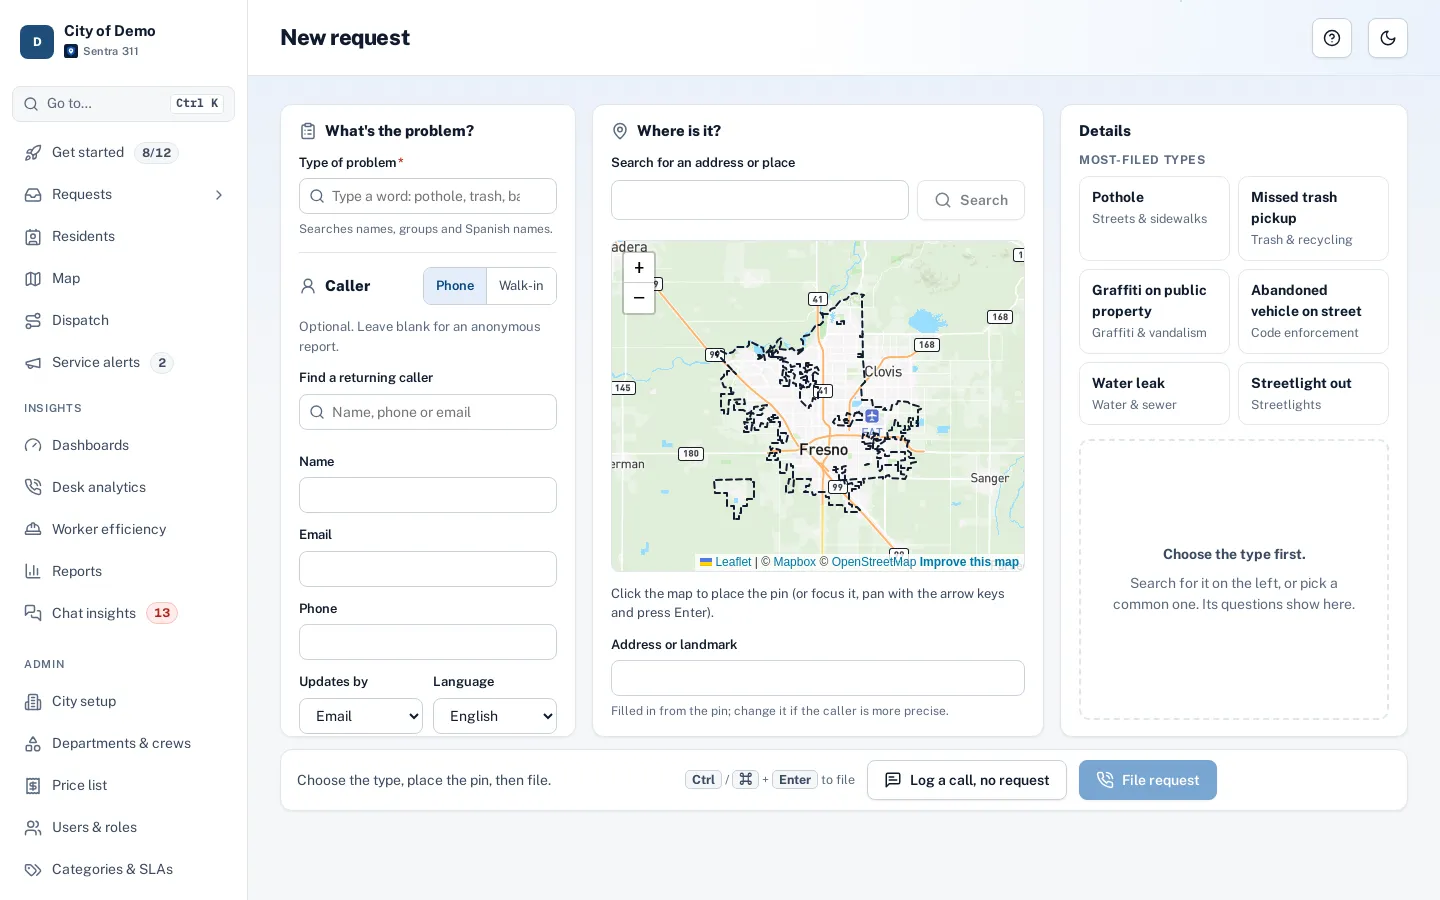Click the address search input box
1440x900 pixels.
760,200
